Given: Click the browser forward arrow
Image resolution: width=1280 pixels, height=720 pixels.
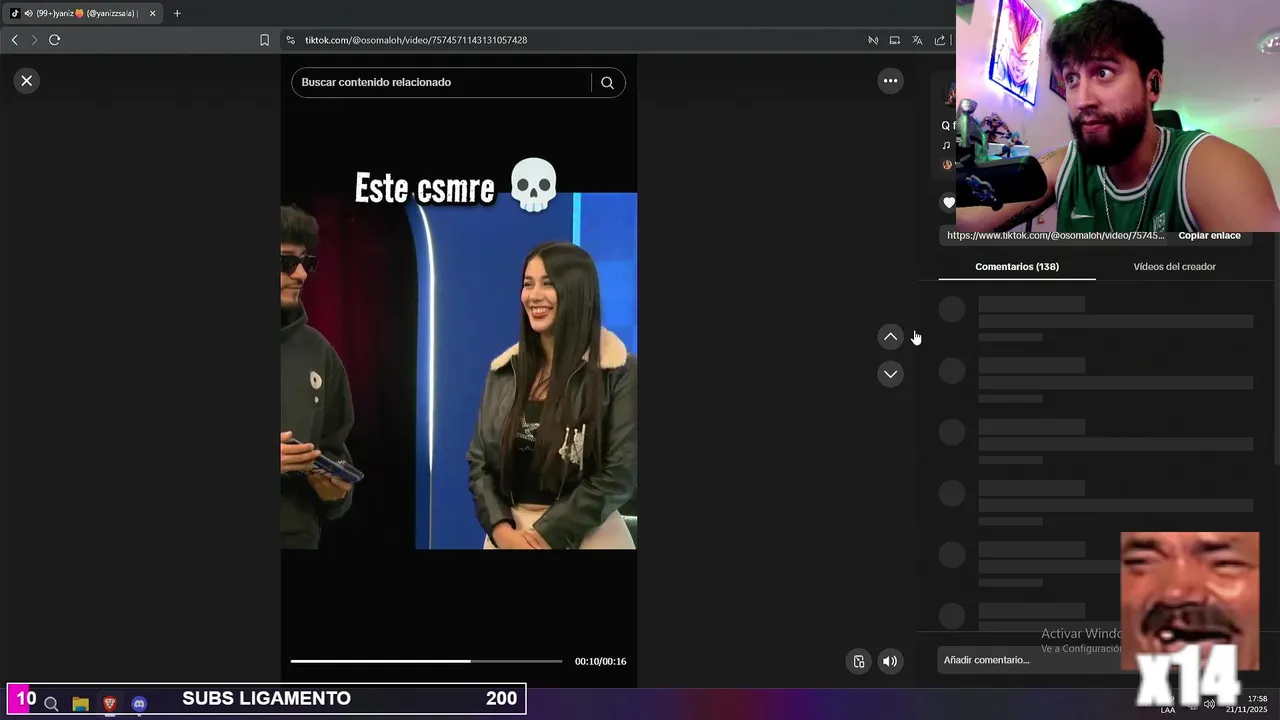Looking at the screenshot, I should (34, 40).
